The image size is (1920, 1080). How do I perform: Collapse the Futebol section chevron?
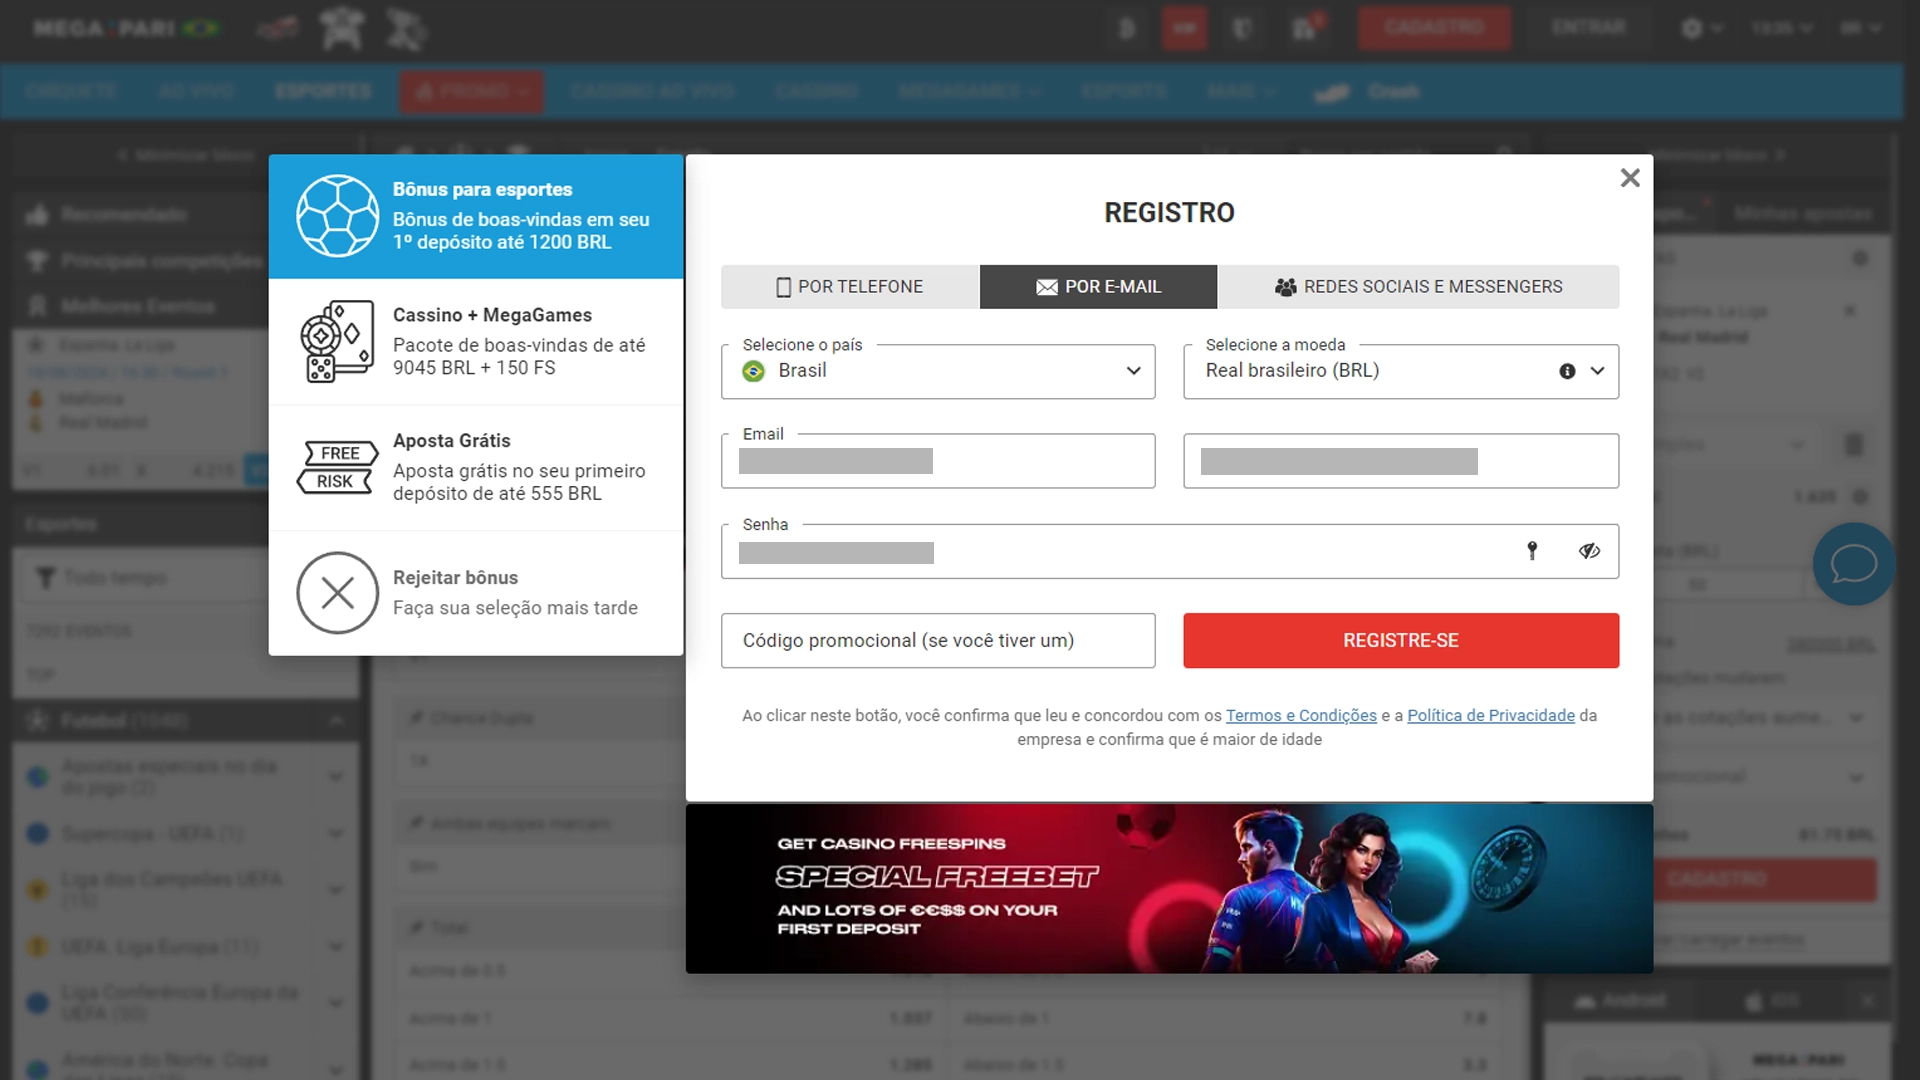pos(336,721)
